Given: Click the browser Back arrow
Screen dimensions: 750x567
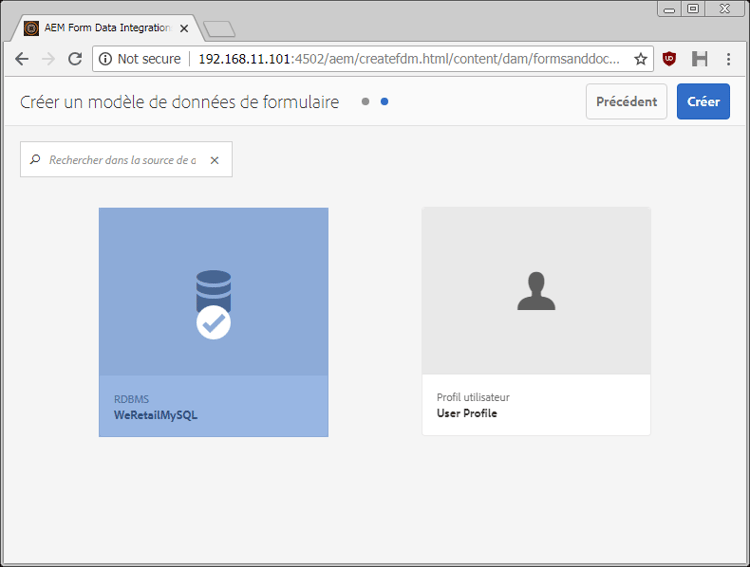Looking at the screenshot, I should click(22, 59).
